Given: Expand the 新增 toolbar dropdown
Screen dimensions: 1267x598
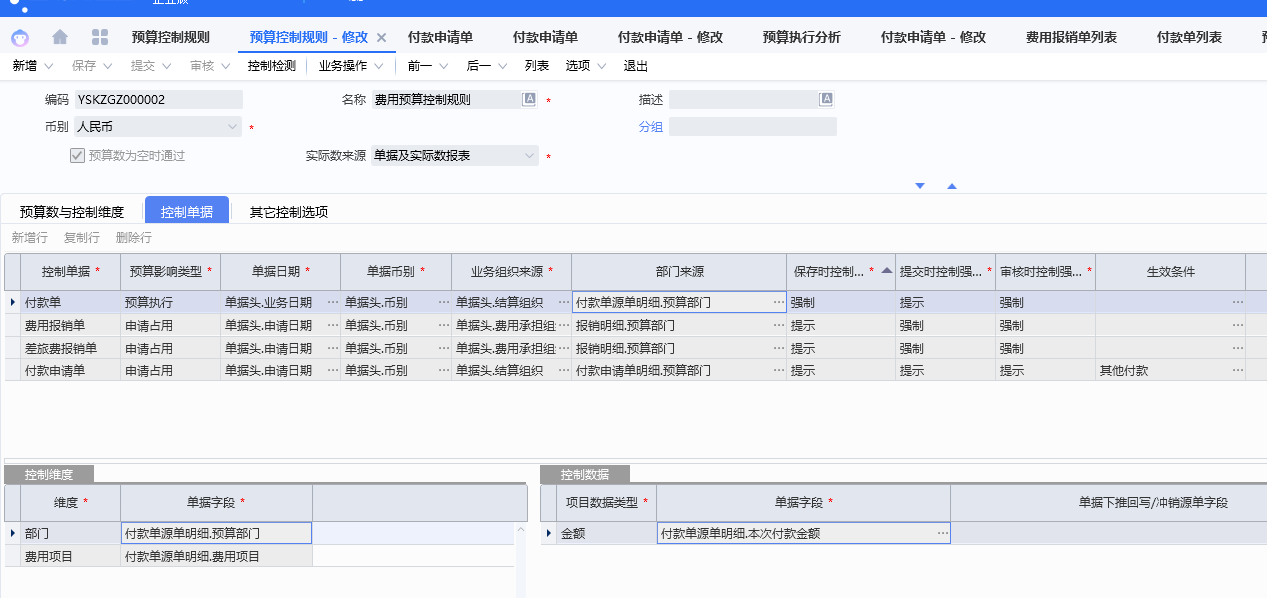Looking at the screenshot, I should pyautogui.click(x=47, y=66).
